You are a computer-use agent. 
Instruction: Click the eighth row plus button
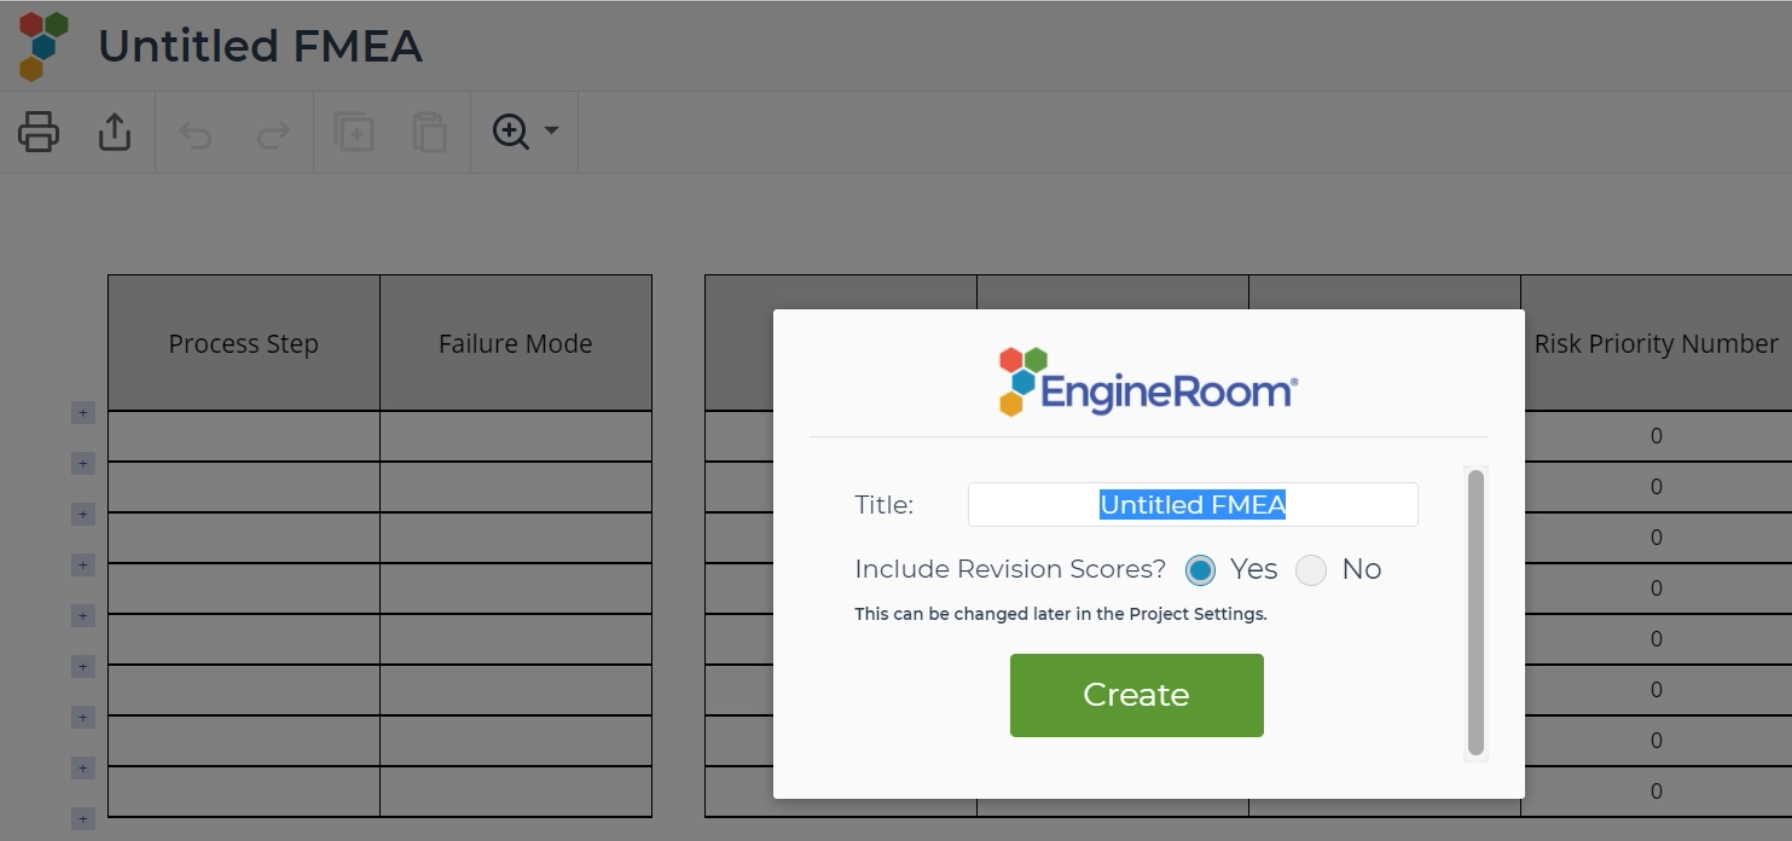[83, 769]
